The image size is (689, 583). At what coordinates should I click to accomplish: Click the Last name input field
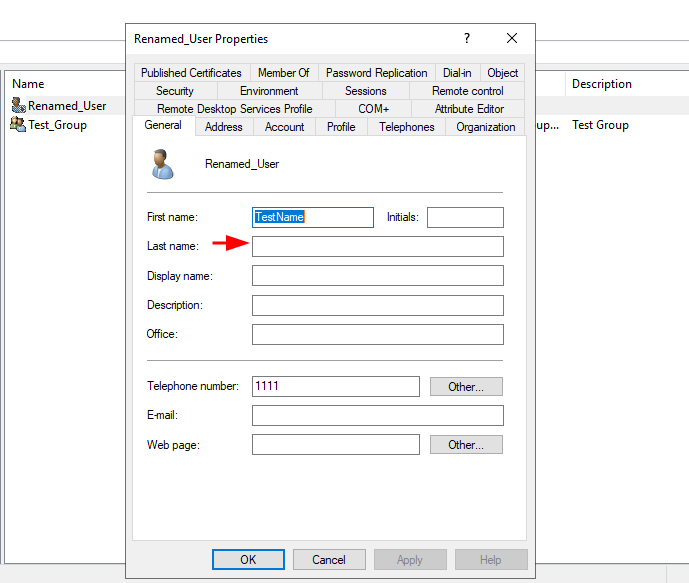click(x=377, y=247)
